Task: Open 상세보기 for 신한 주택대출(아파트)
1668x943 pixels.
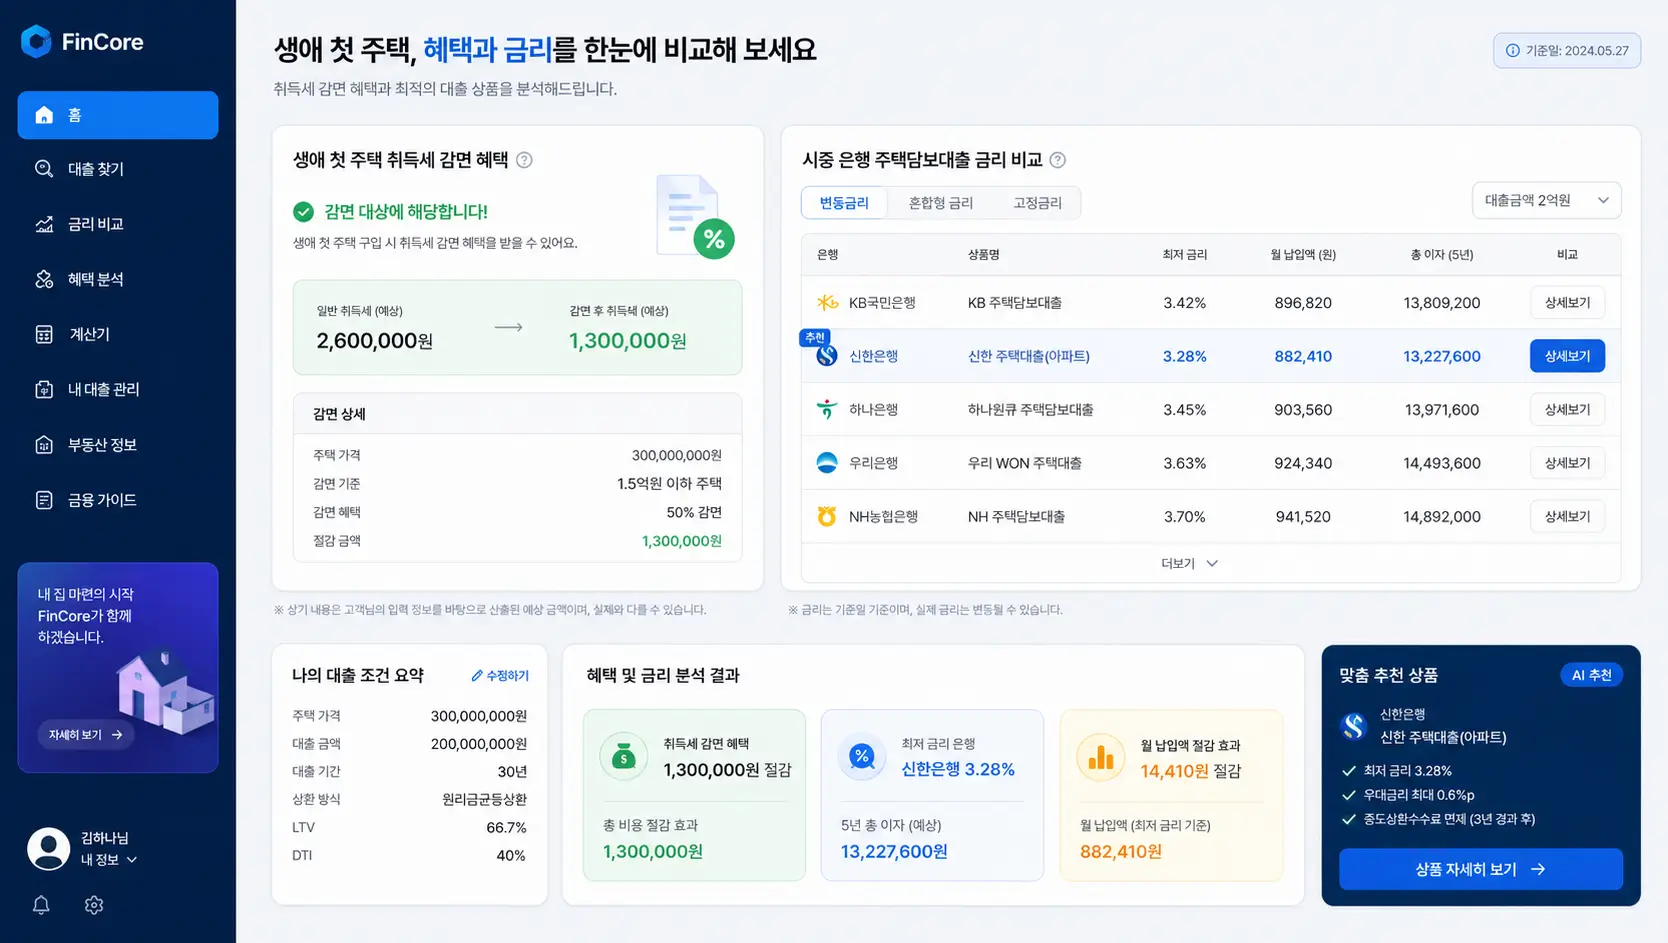Action: (x=1567, y=356)
